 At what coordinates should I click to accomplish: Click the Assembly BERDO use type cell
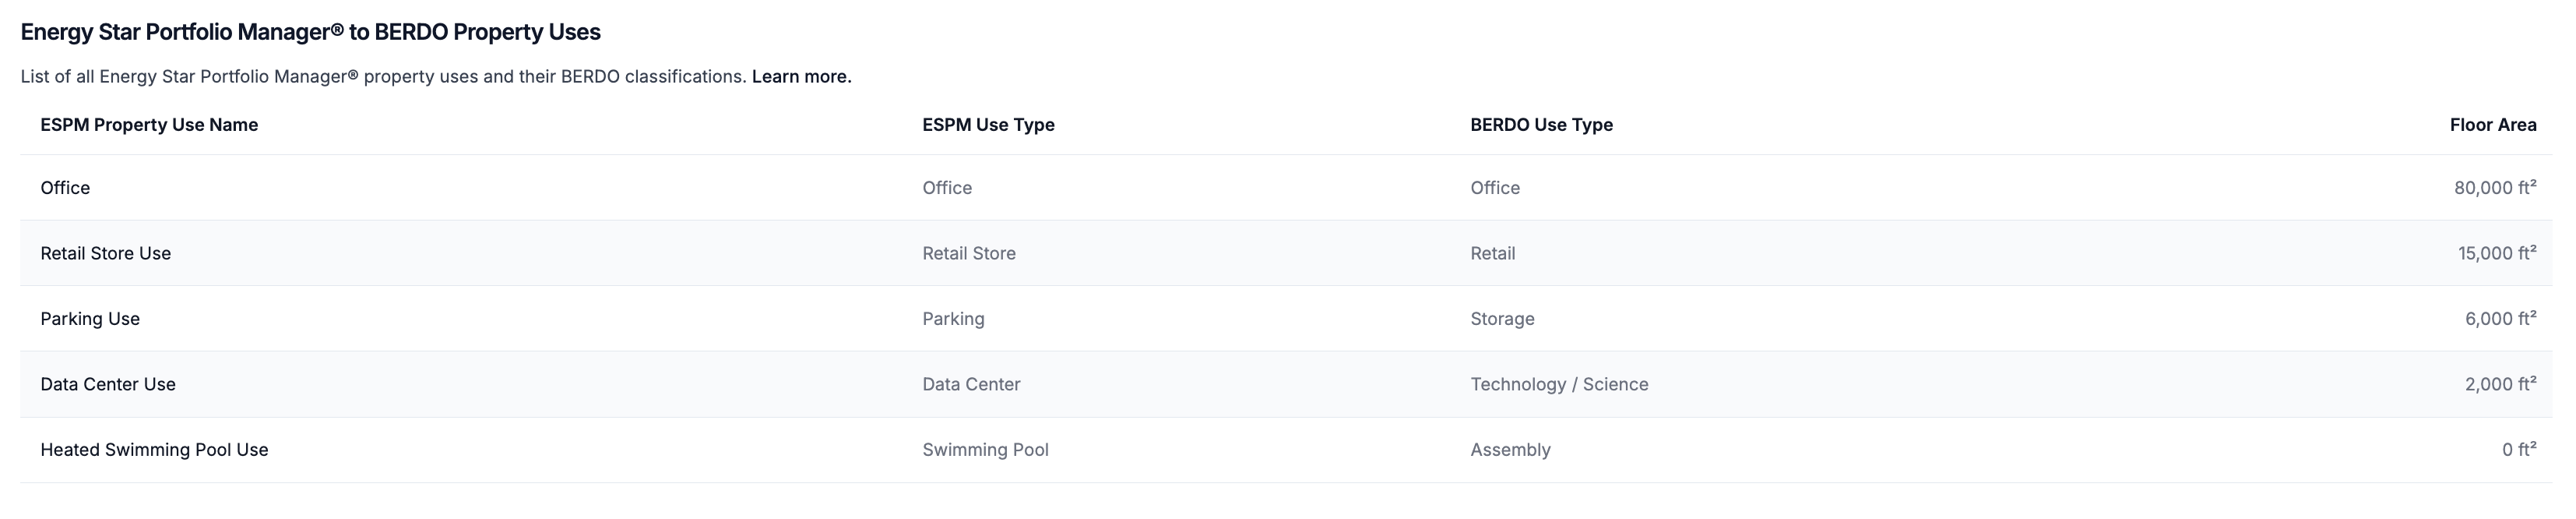[1510, 450]
